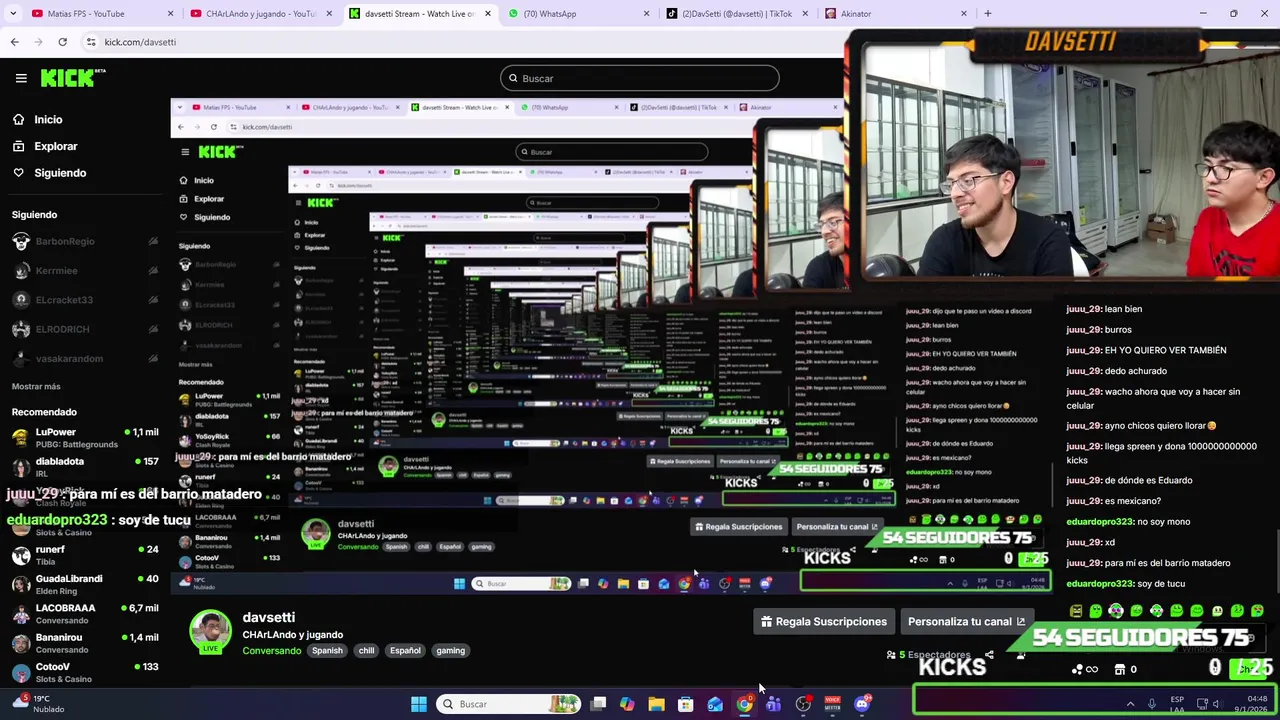
Task: Open Voicemeeter from taskbar
Action: point(832,704)
